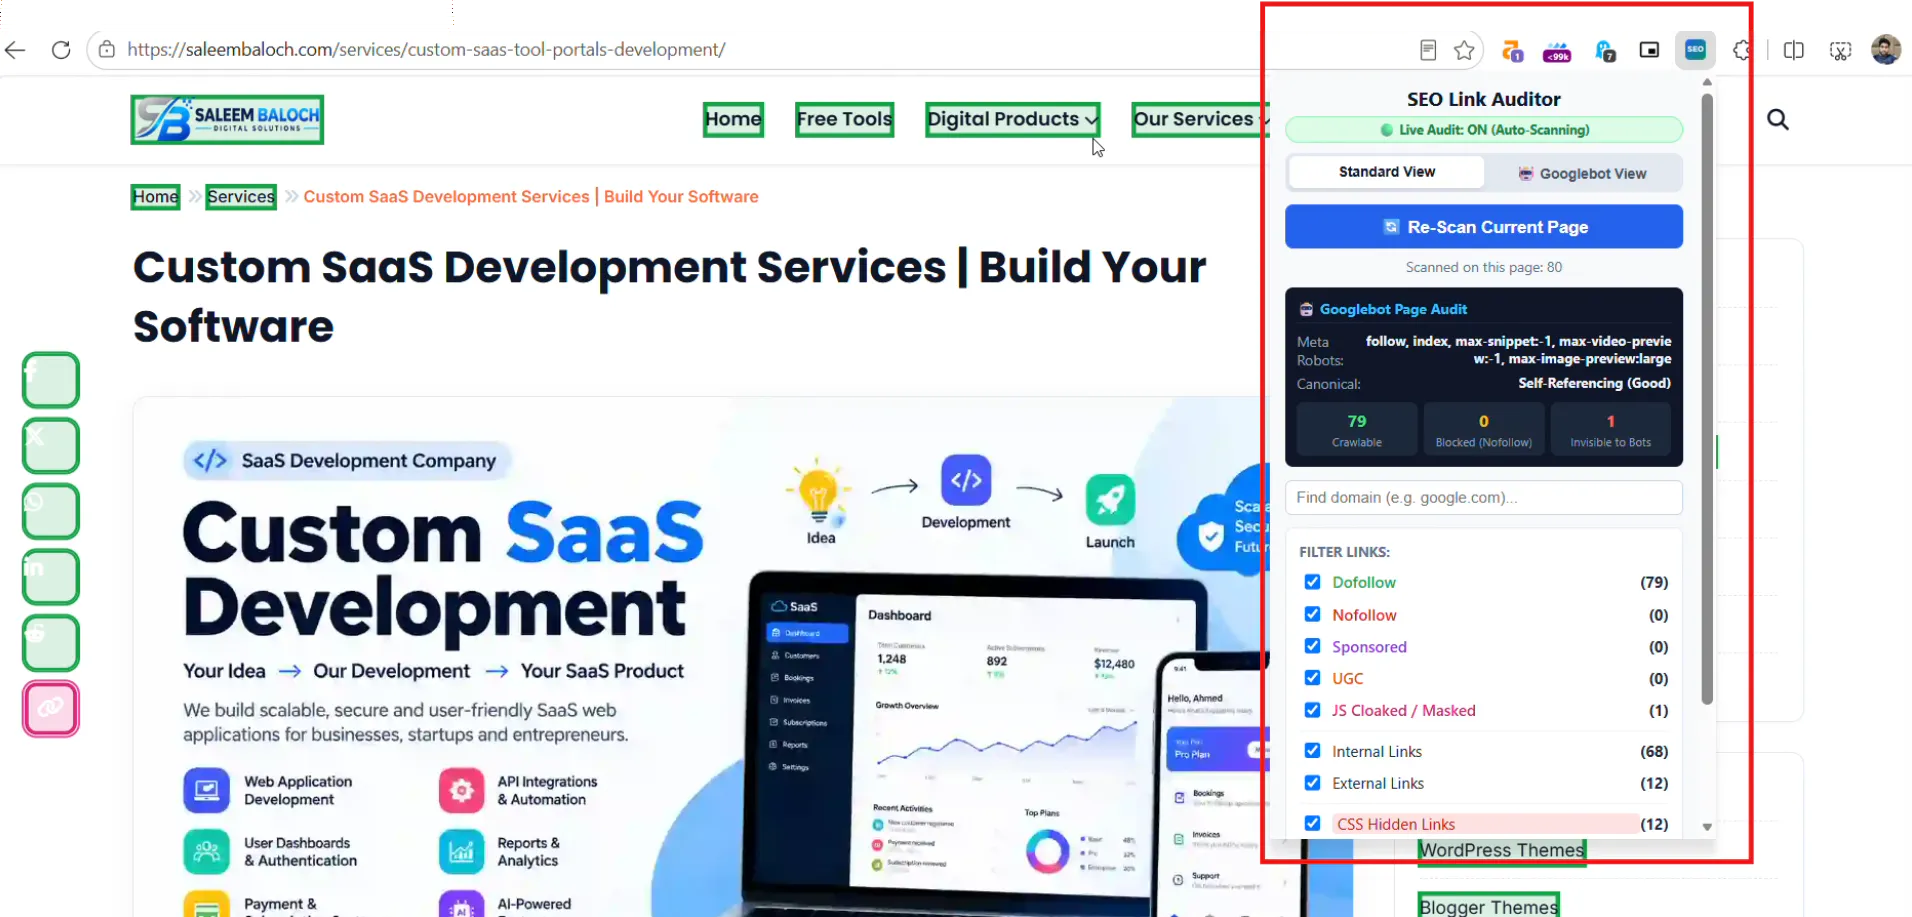
Task: Open the Home navigation menu item
Action: 733,119
